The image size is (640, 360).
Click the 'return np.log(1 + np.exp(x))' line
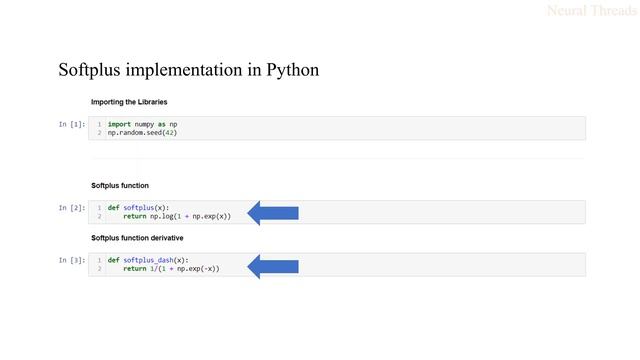[x=177, y=216]
